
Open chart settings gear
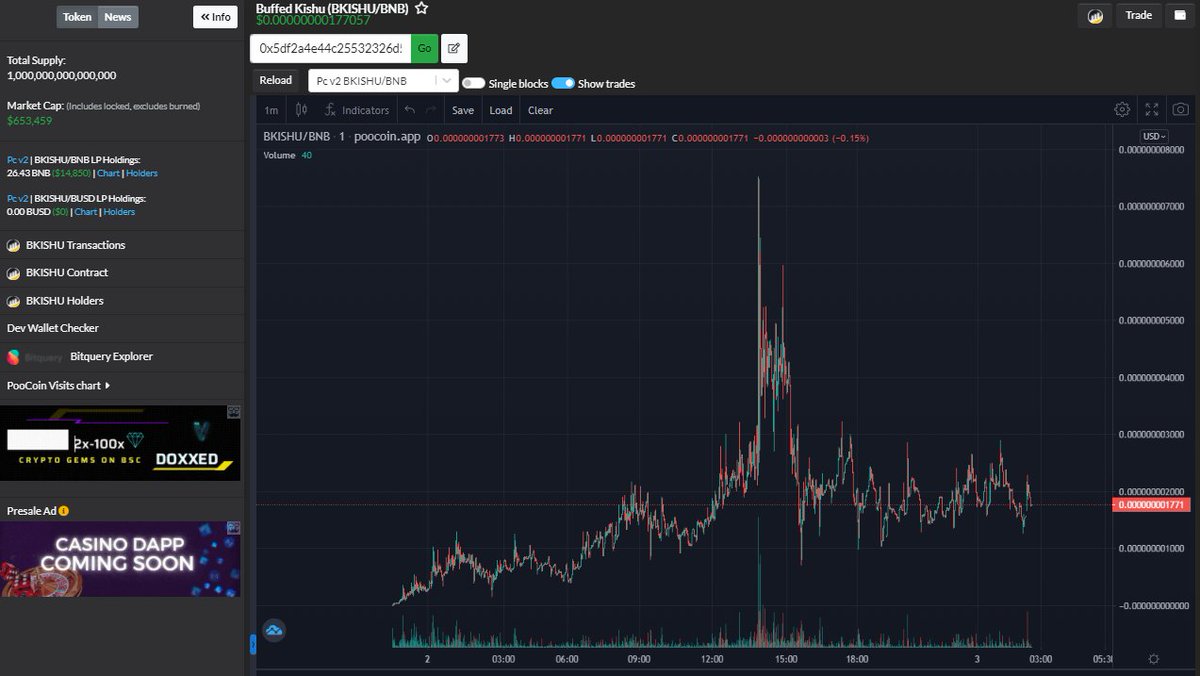[1122, 110]
